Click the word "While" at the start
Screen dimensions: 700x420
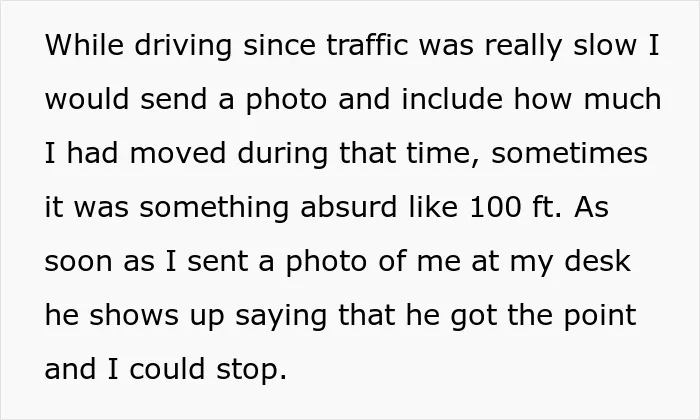click(84, 45)
